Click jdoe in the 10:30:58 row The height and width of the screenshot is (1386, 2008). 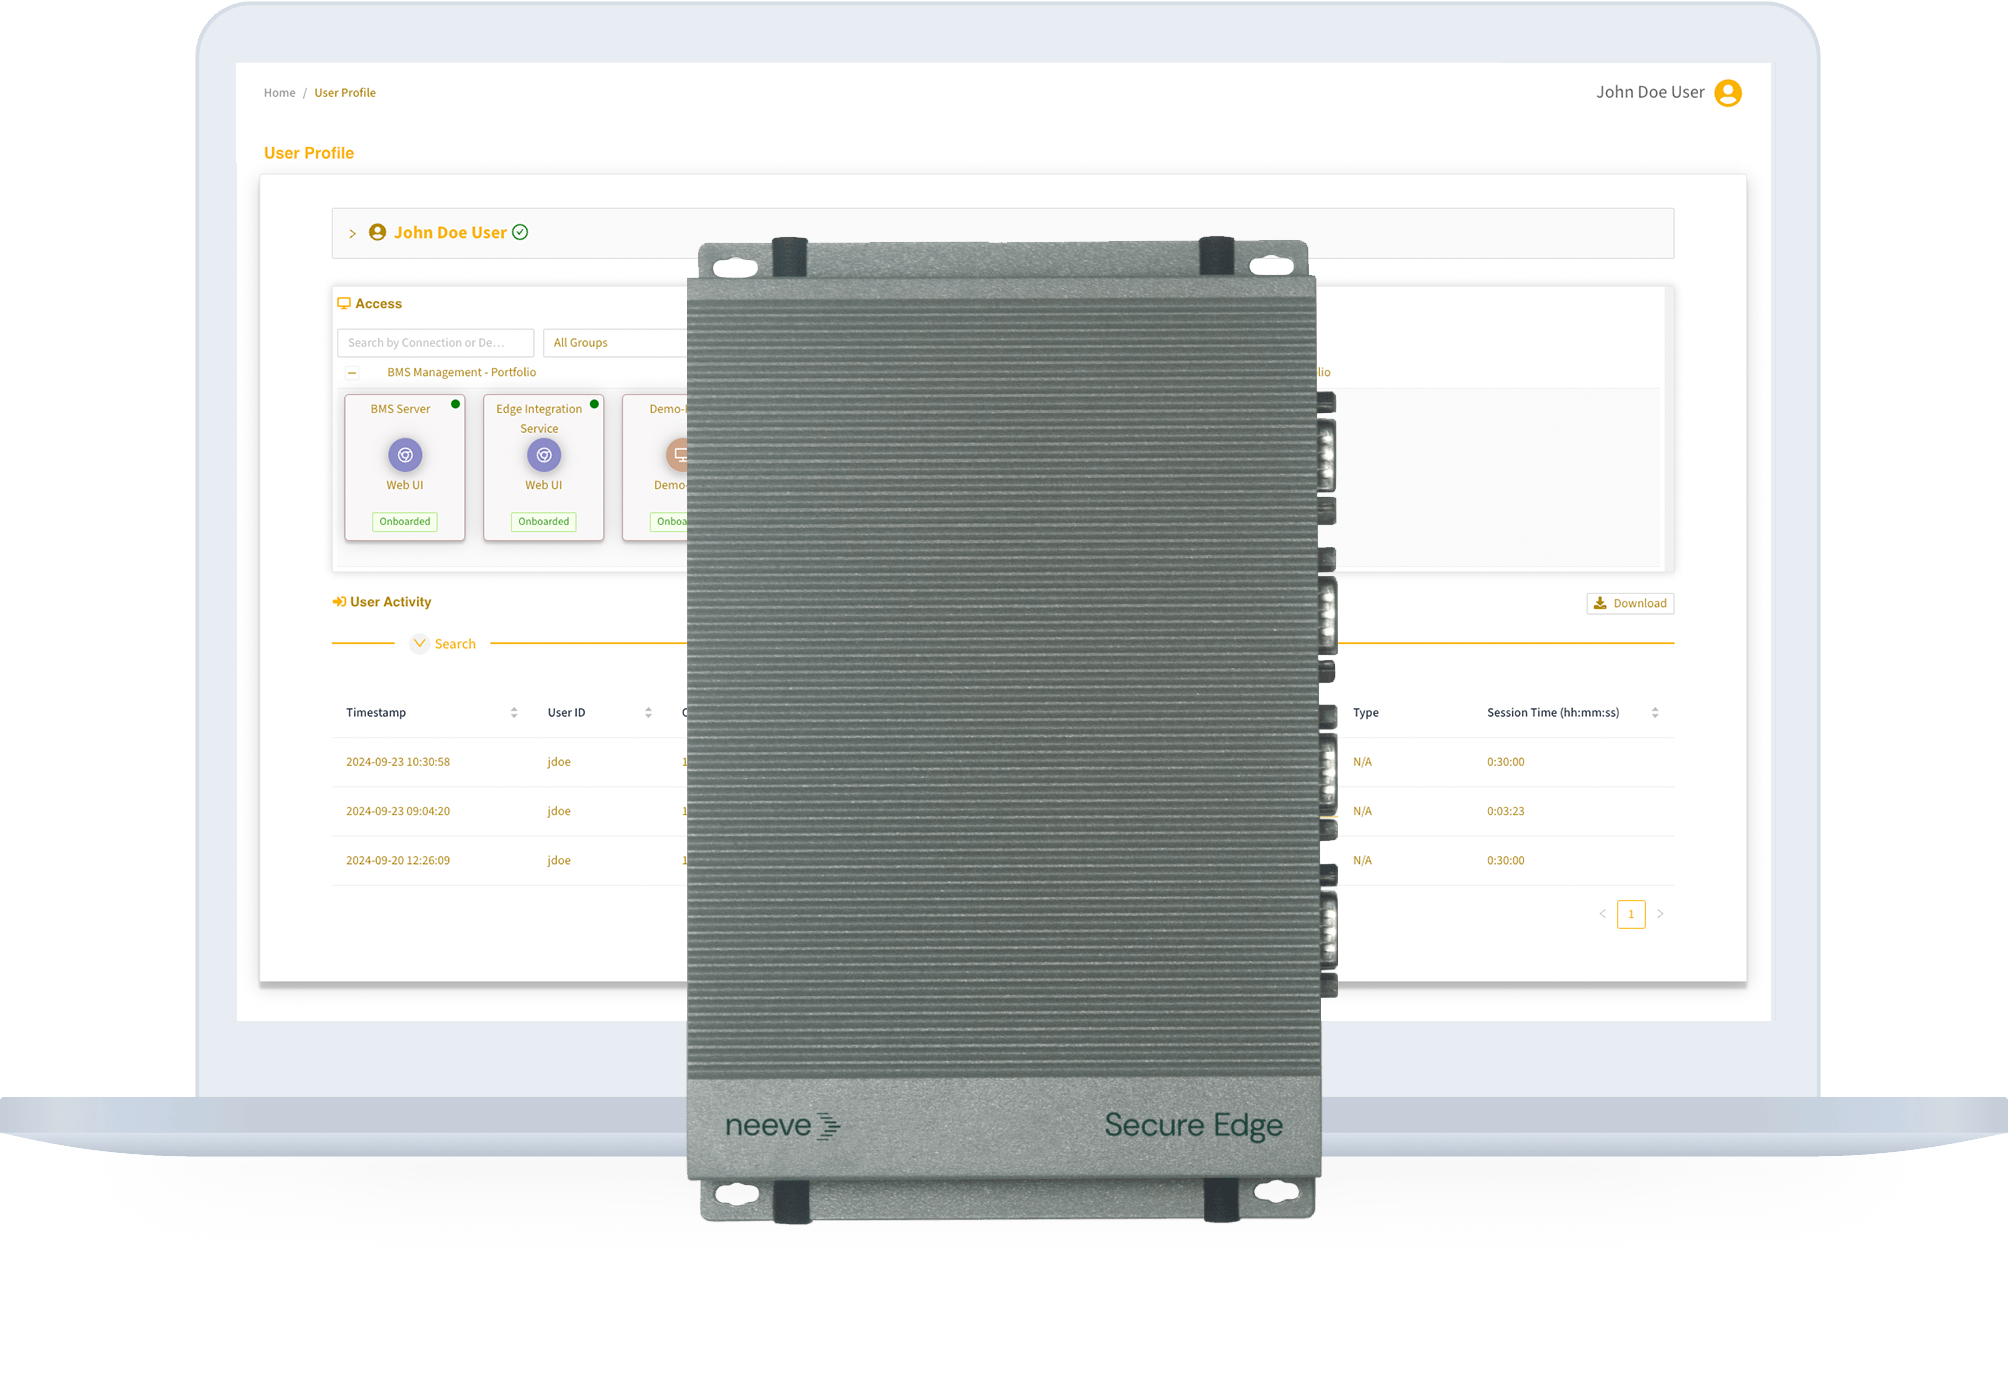point(559,762)
